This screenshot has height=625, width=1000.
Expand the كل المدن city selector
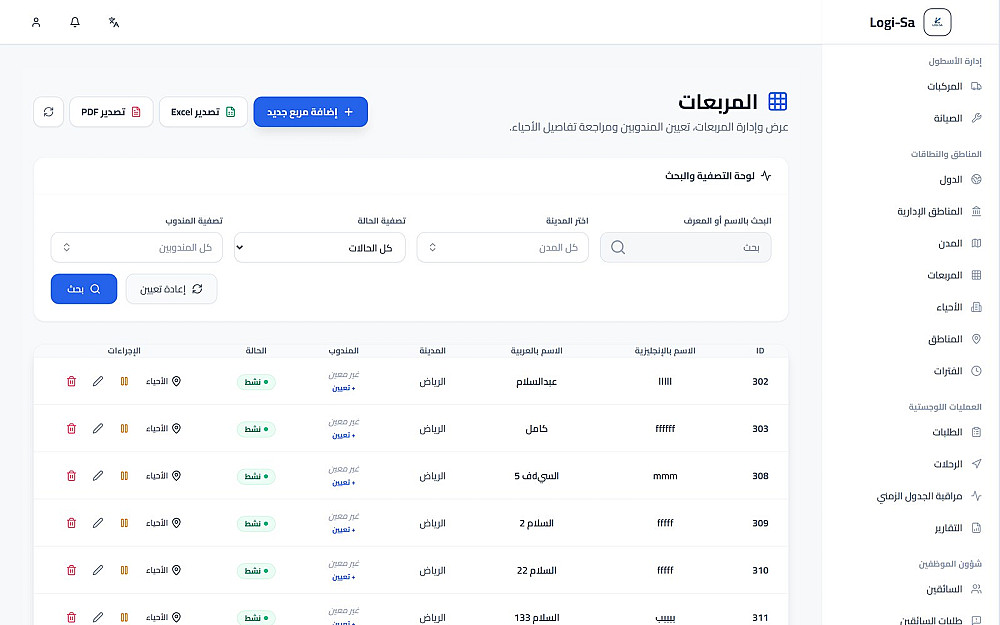click(x=503, y=247)
